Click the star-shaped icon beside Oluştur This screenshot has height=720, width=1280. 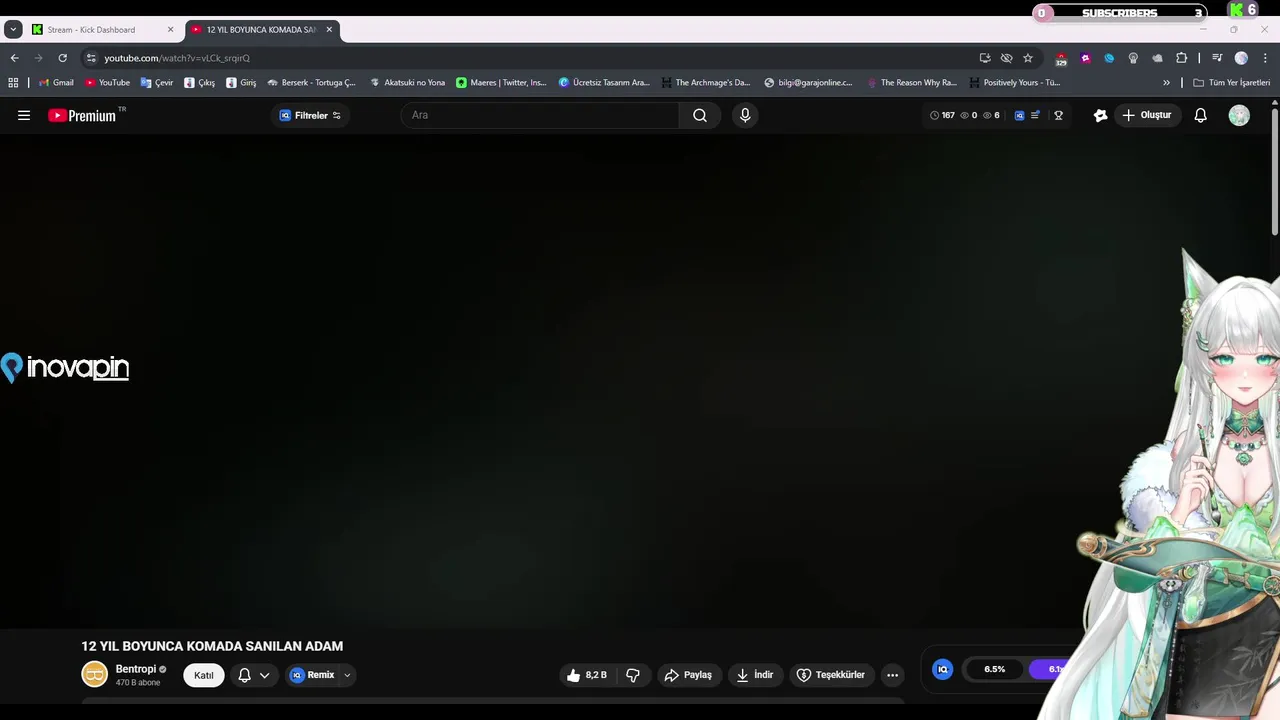tap(1100, 115)
